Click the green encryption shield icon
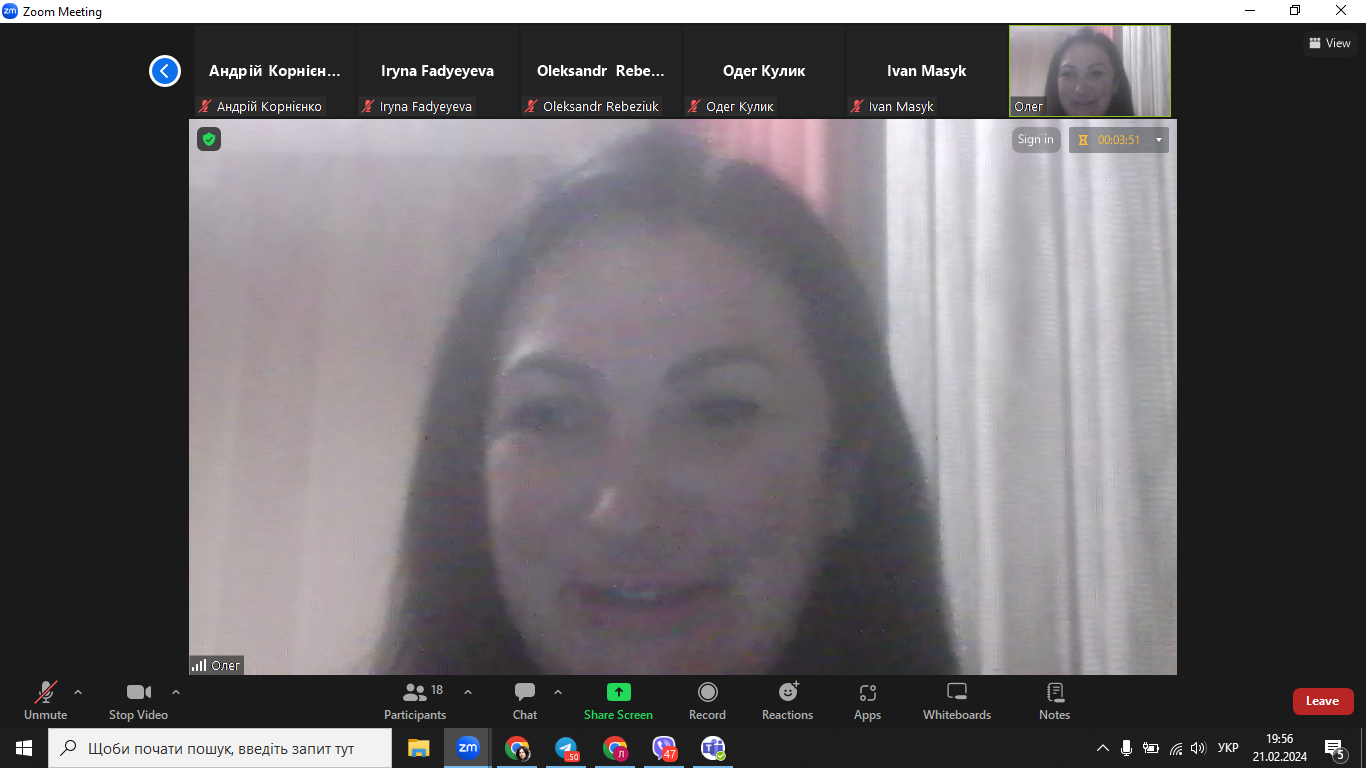Image resolution: width=1366 pixels, height=768 pixels. [209, 139]
